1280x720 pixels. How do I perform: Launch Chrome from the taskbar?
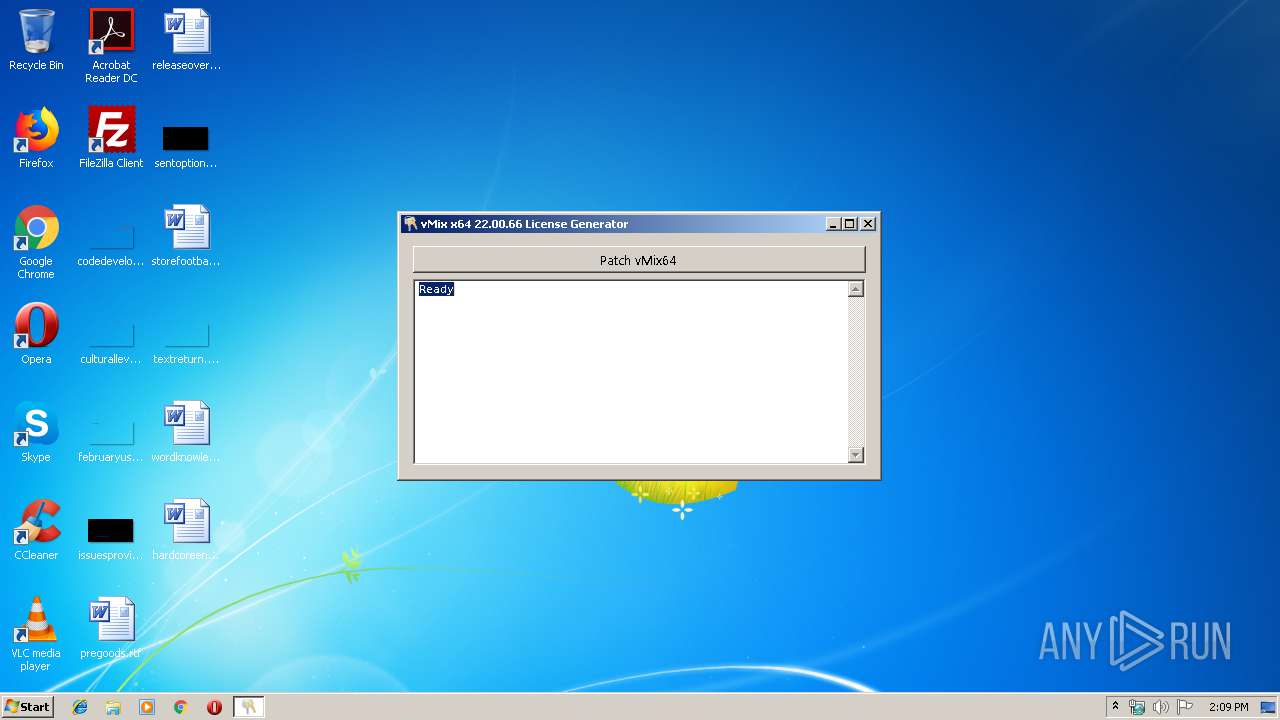(181, 707)
